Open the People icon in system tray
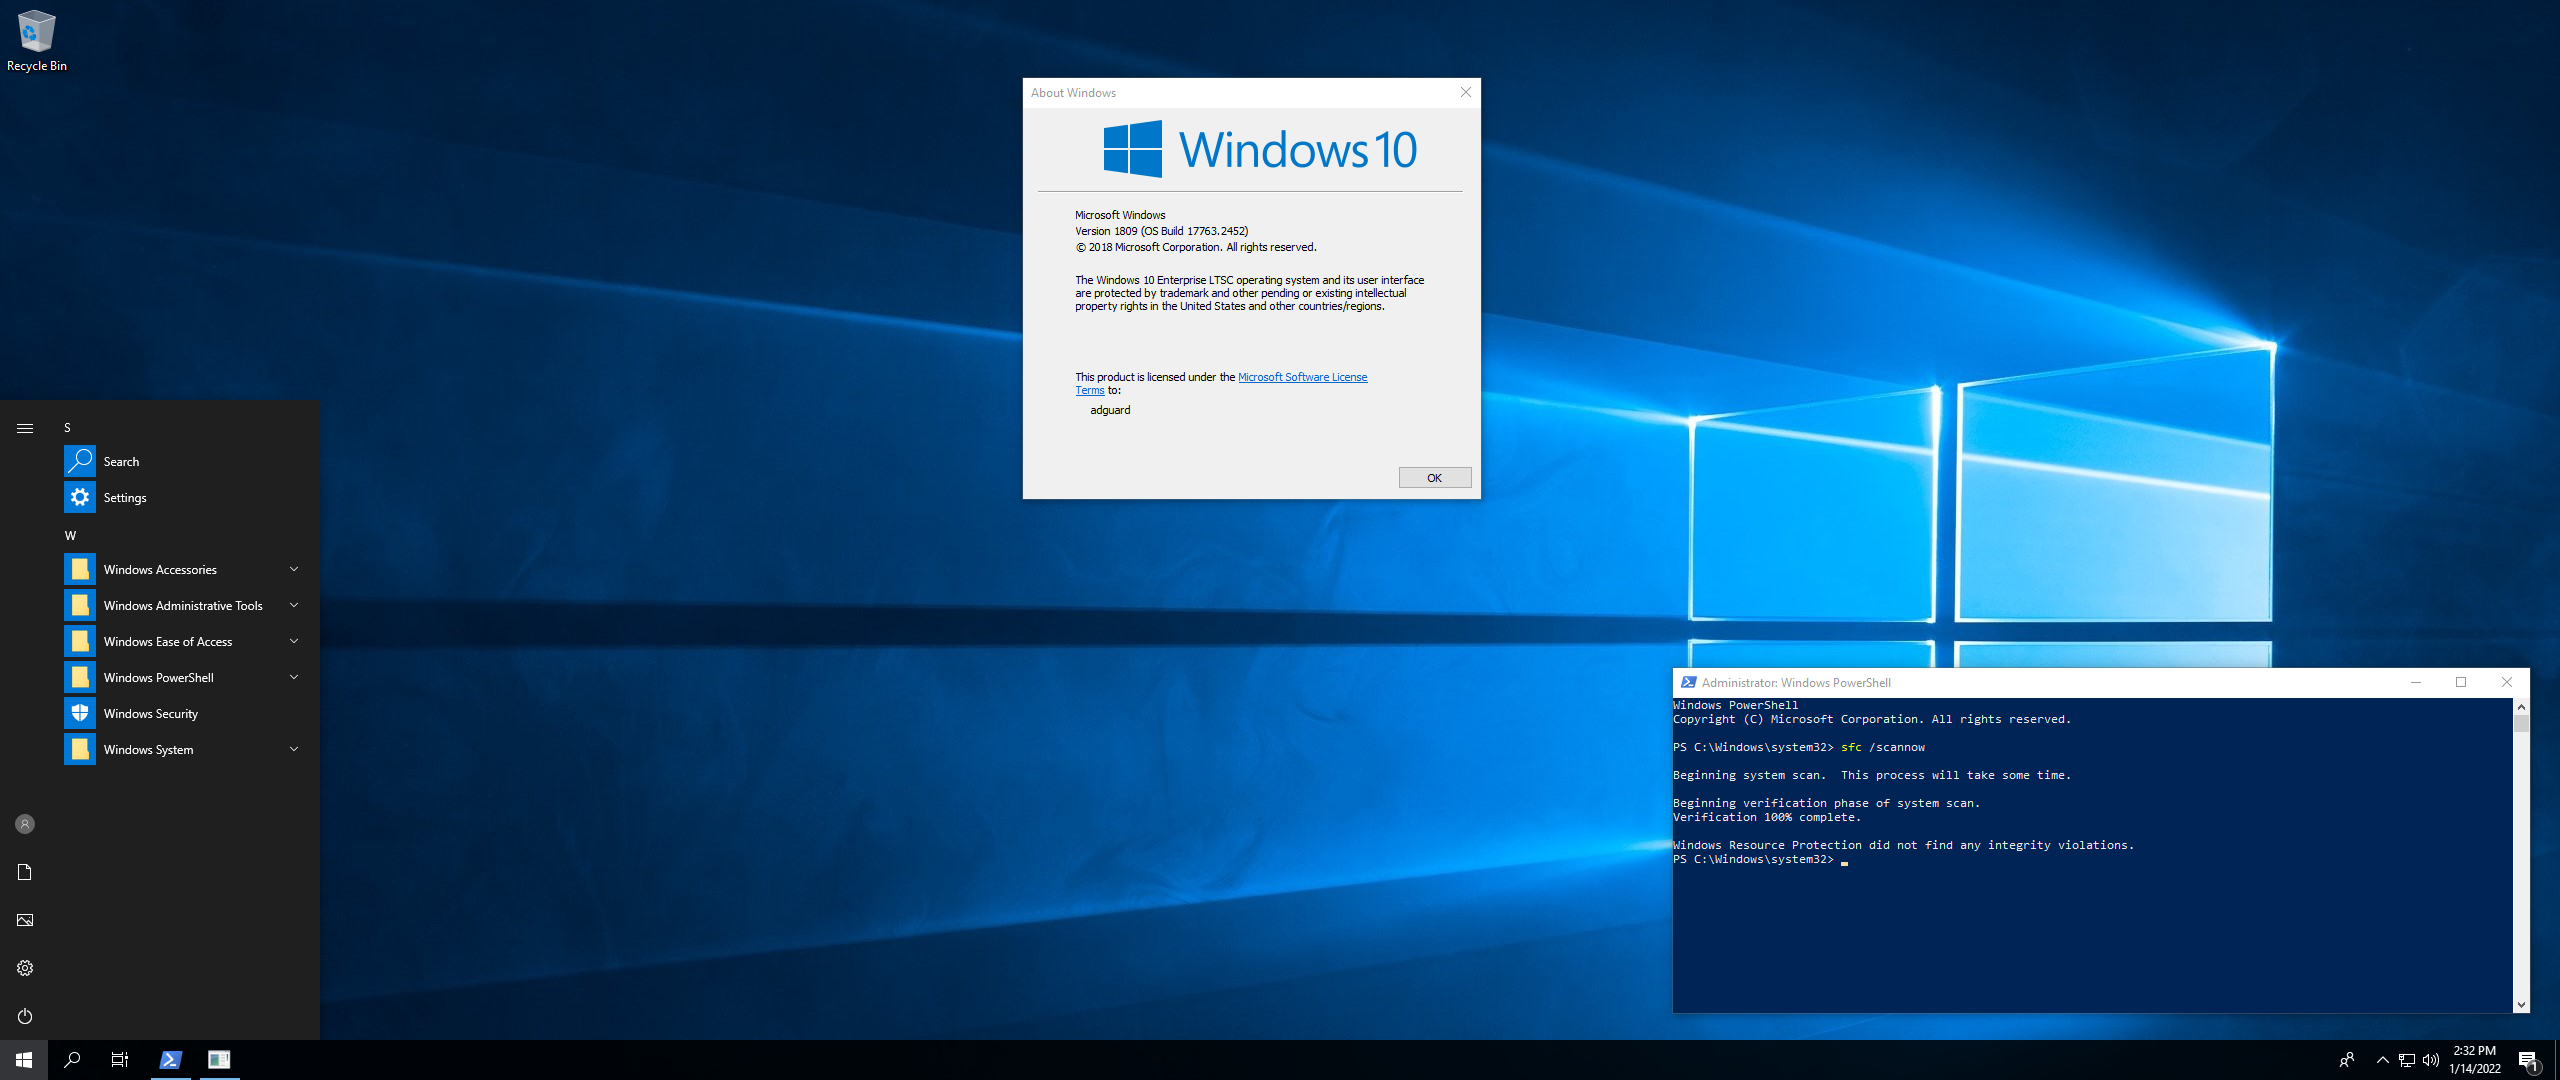This screenshot has width=2560, height=1080. (x=2347, y=1060)
